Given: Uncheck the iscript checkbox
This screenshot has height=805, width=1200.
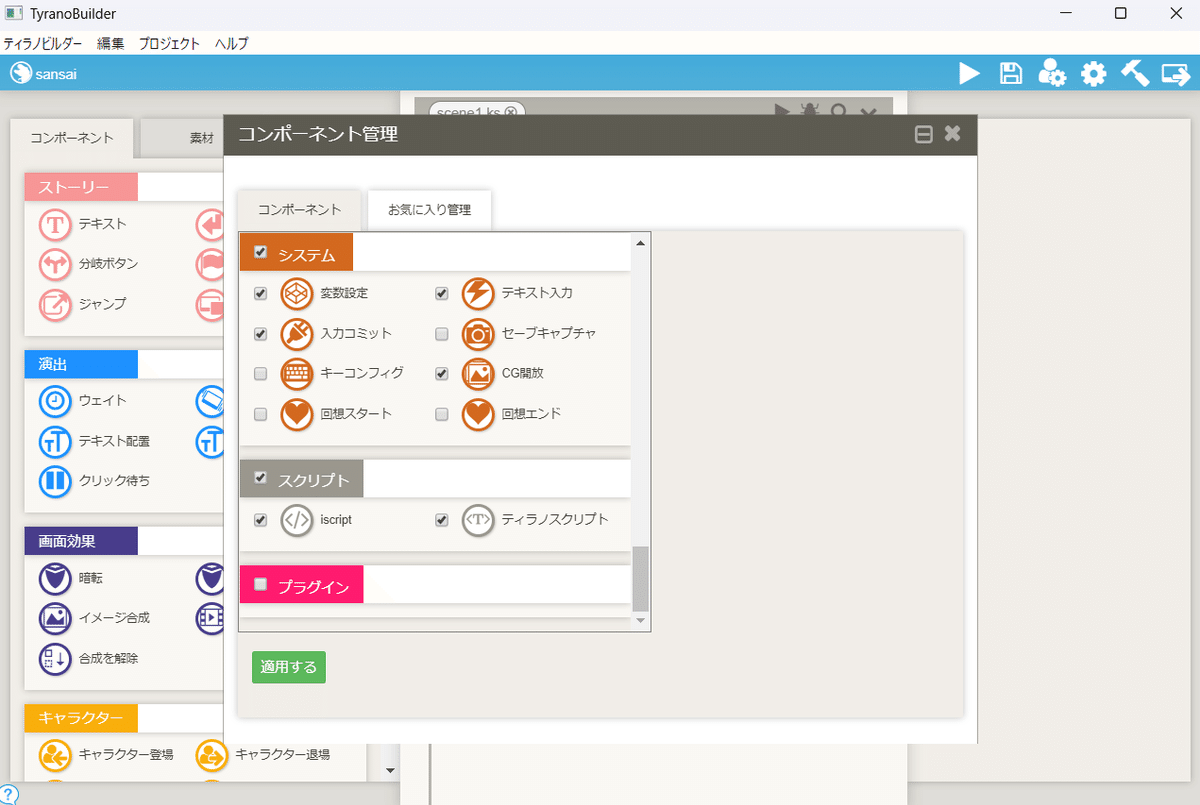Looking at the screenshot, I should coord(261,520).
